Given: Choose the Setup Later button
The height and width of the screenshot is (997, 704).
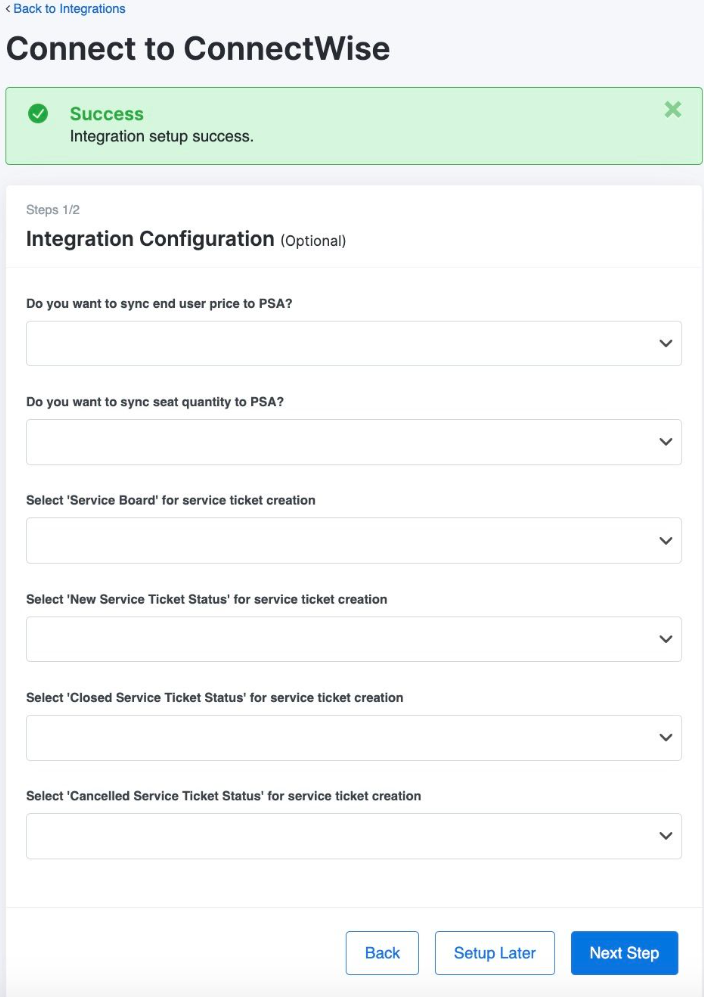Looking at the screenshot, I should [495, 952].
